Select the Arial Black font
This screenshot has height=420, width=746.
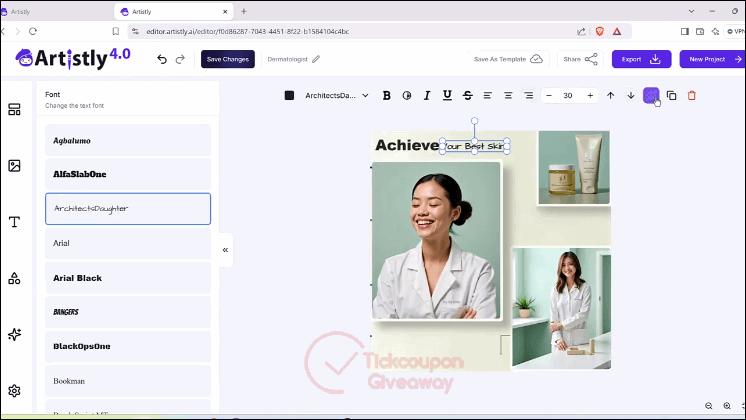coord(128,278)
